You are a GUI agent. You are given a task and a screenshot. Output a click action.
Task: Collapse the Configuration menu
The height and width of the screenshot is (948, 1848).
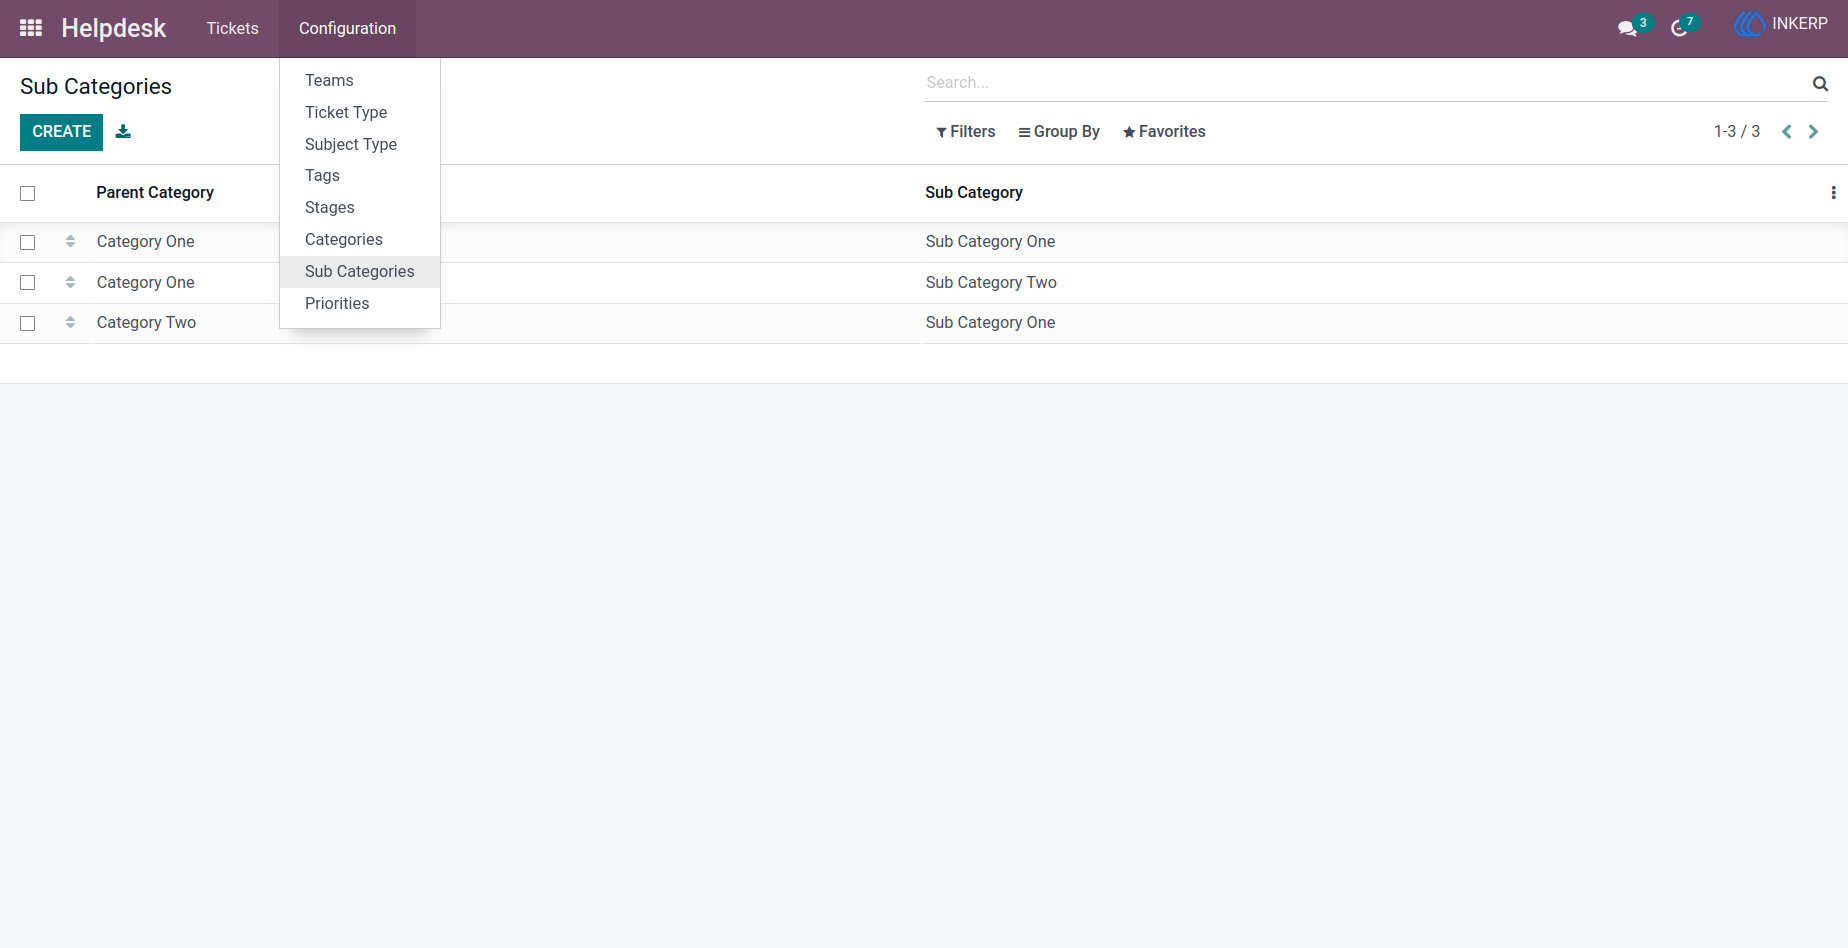pyautogui.click(x=347, y=28)
